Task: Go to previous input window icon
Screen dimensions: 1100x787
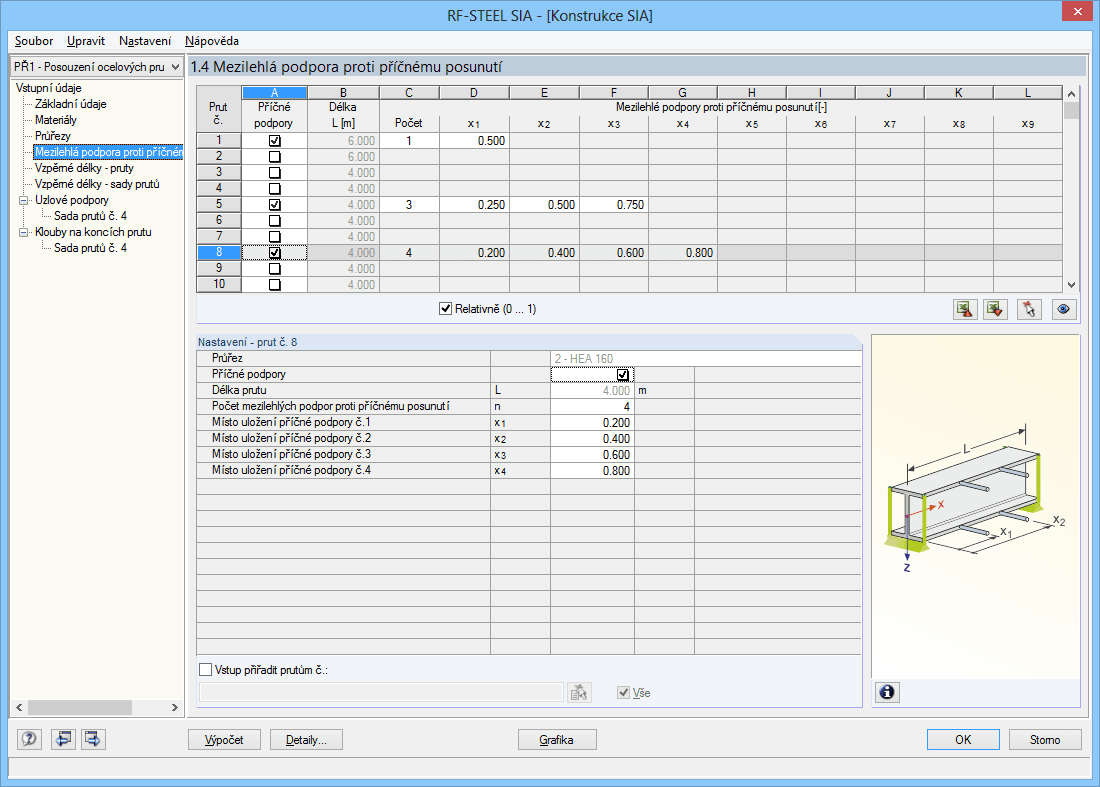Action: [63, 739]
